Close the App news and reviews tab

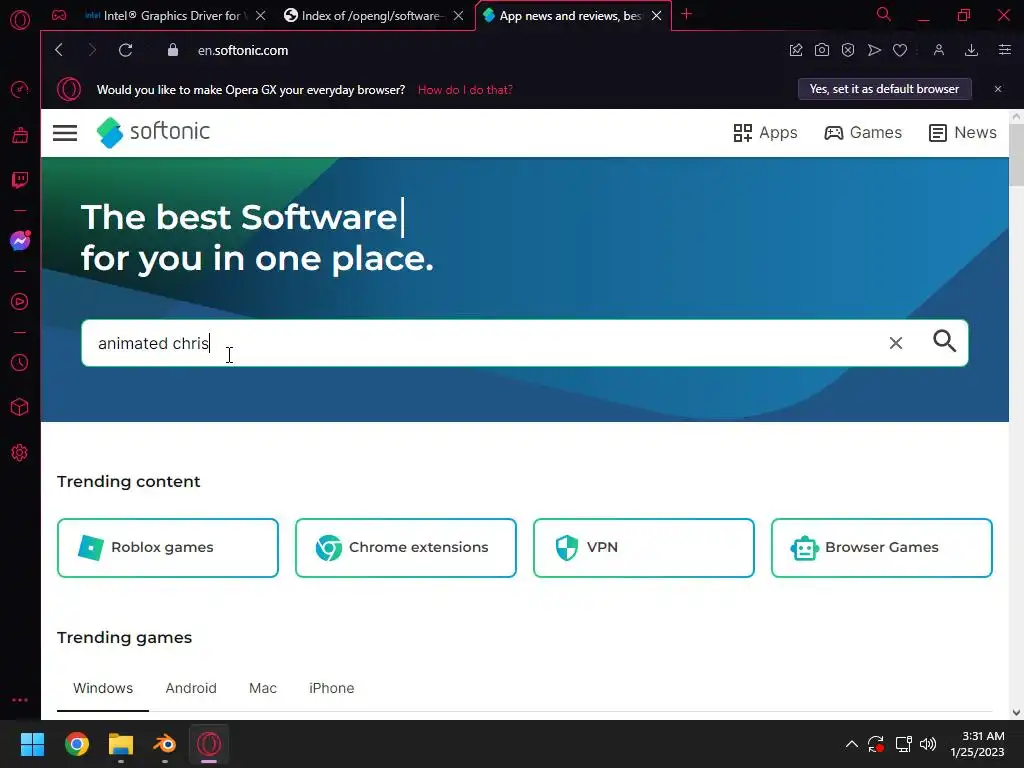pos(657,16)
